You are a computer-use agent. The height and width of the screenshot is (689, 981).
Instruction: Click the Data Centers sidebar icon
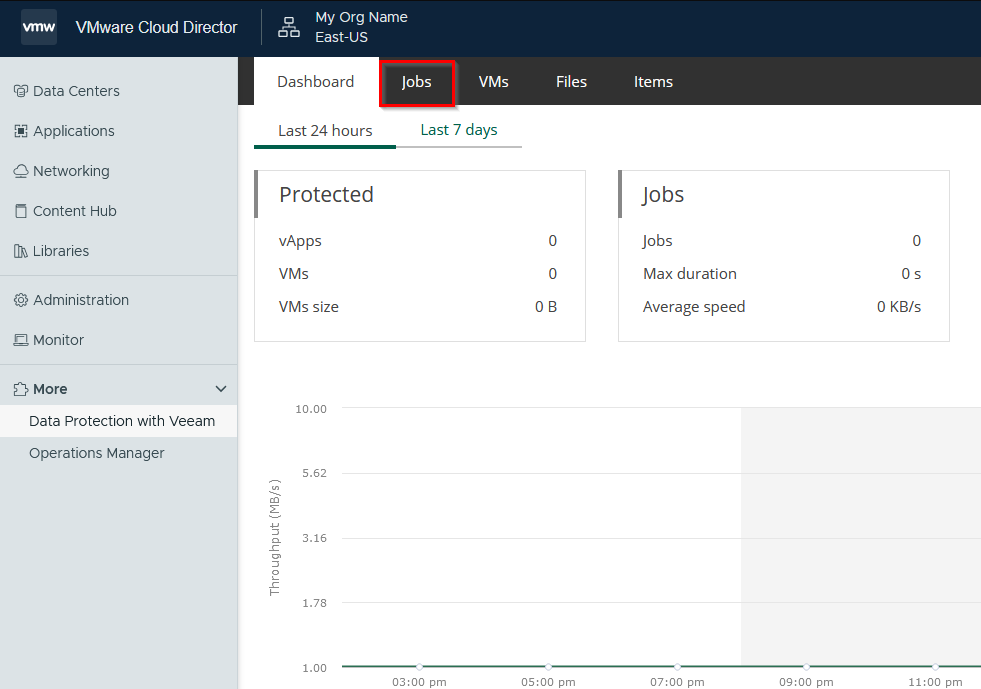[x=21, y=91]
